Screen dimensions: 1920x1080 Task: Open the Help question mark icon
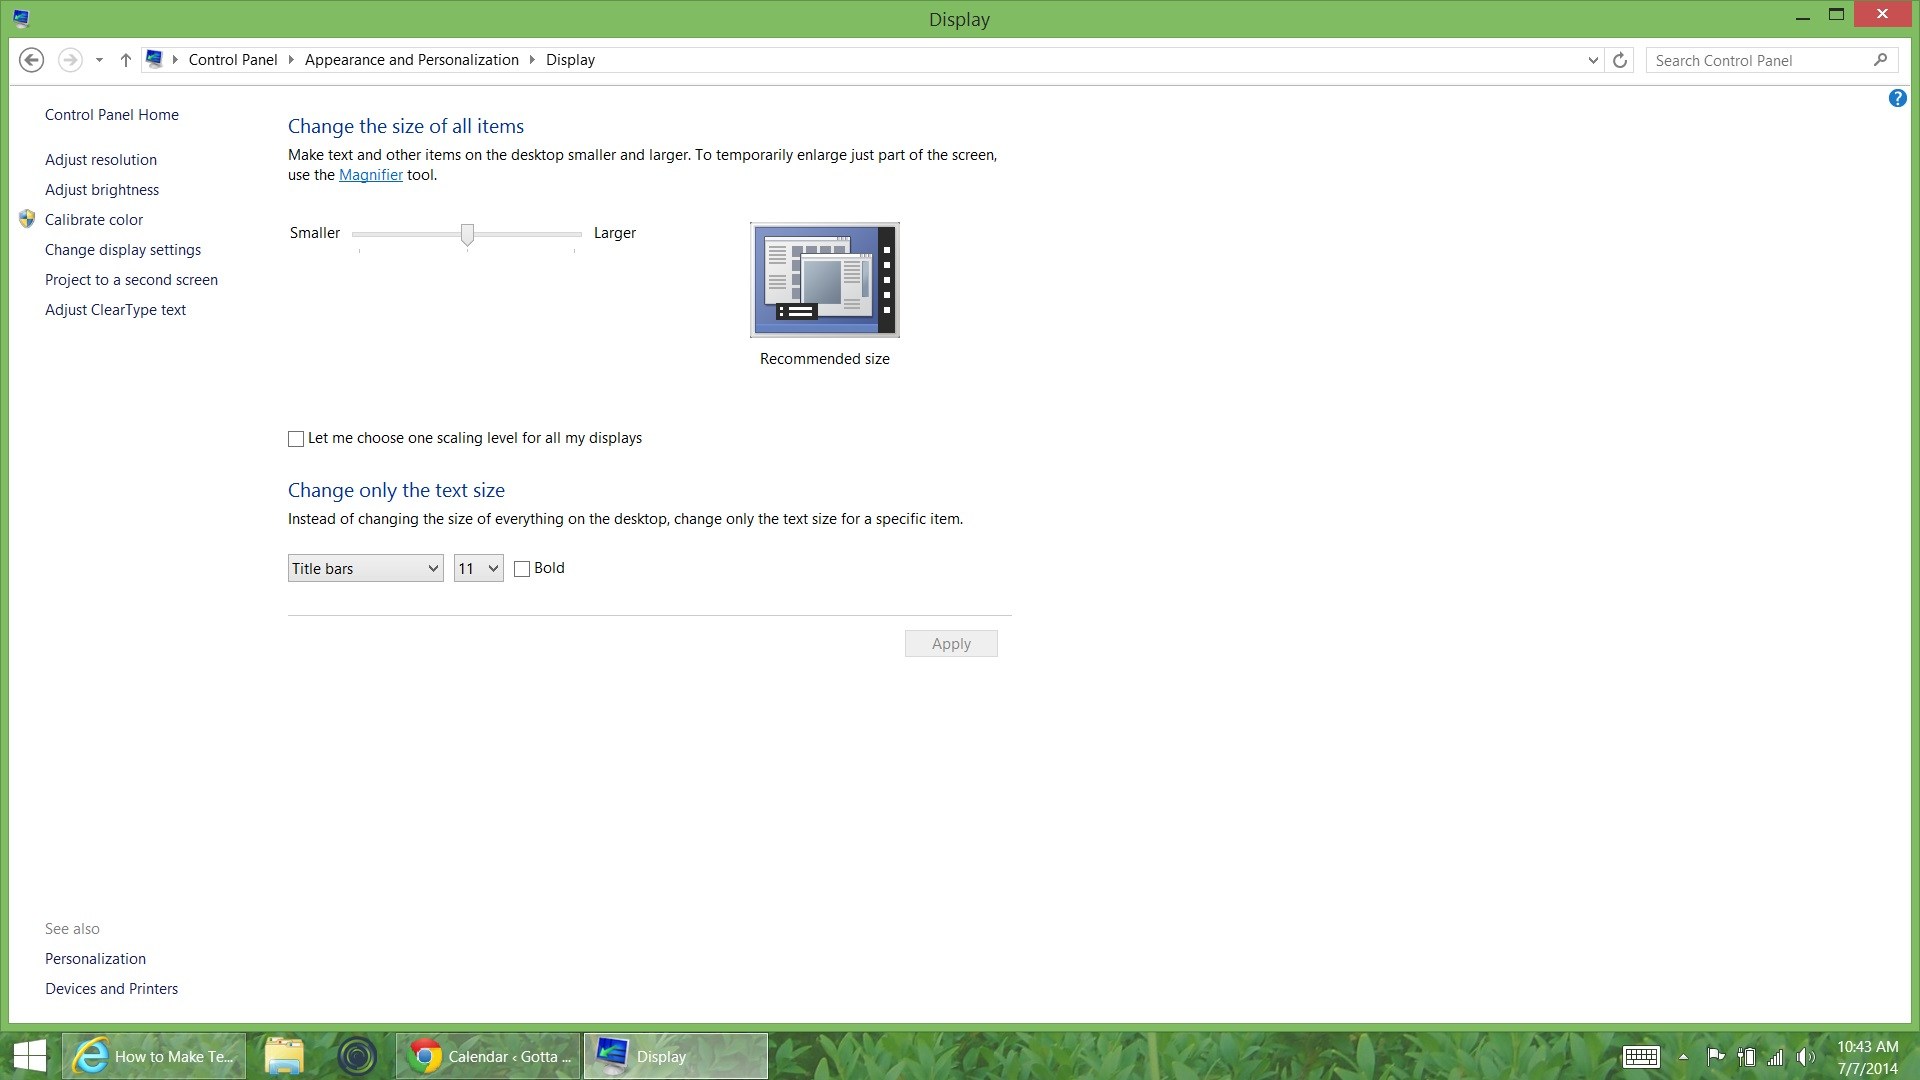(x=1897, y=98)
